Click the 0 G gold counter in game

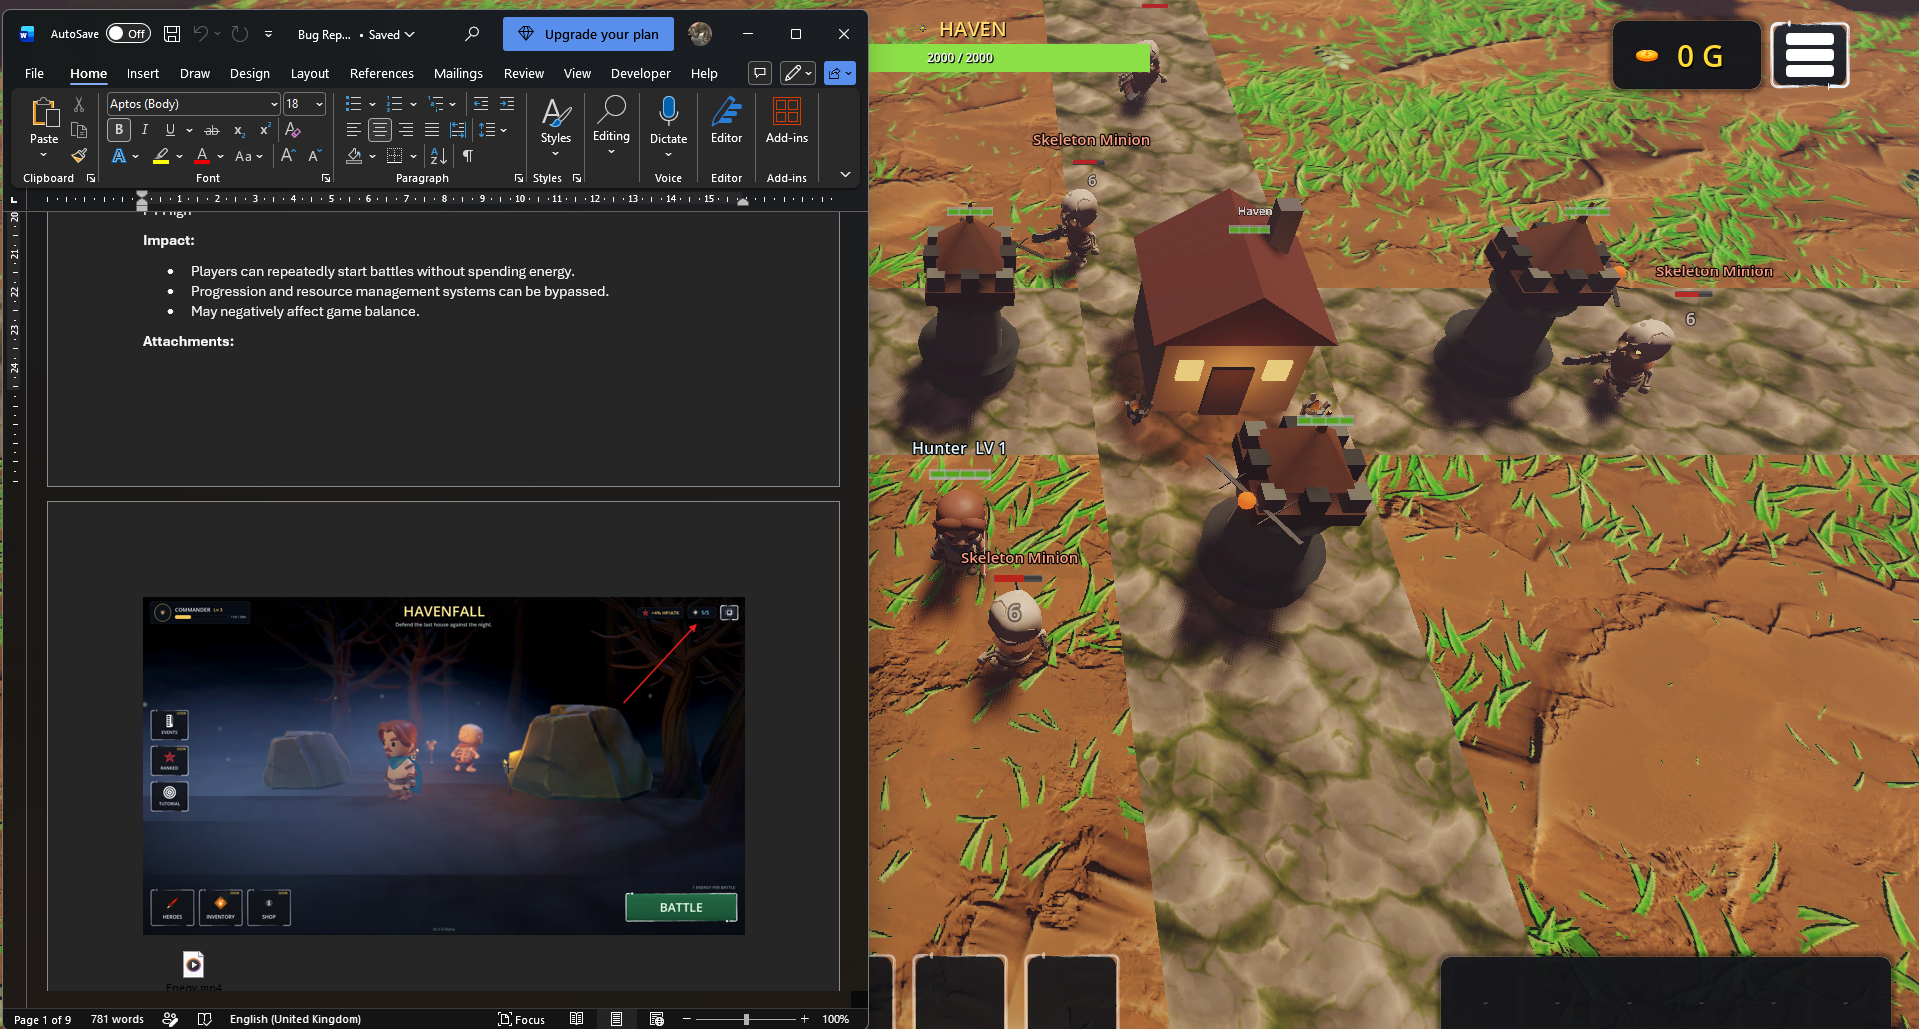[x=1687, y=56]
